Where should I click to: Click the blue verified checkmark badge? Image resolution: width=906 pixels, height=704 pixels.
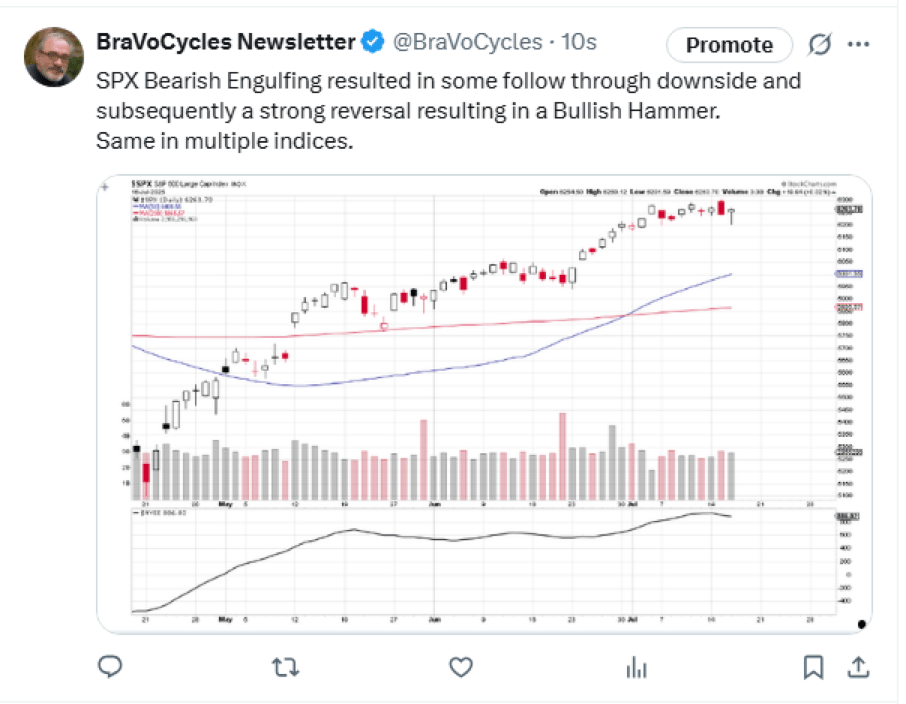tap(373, 42)
